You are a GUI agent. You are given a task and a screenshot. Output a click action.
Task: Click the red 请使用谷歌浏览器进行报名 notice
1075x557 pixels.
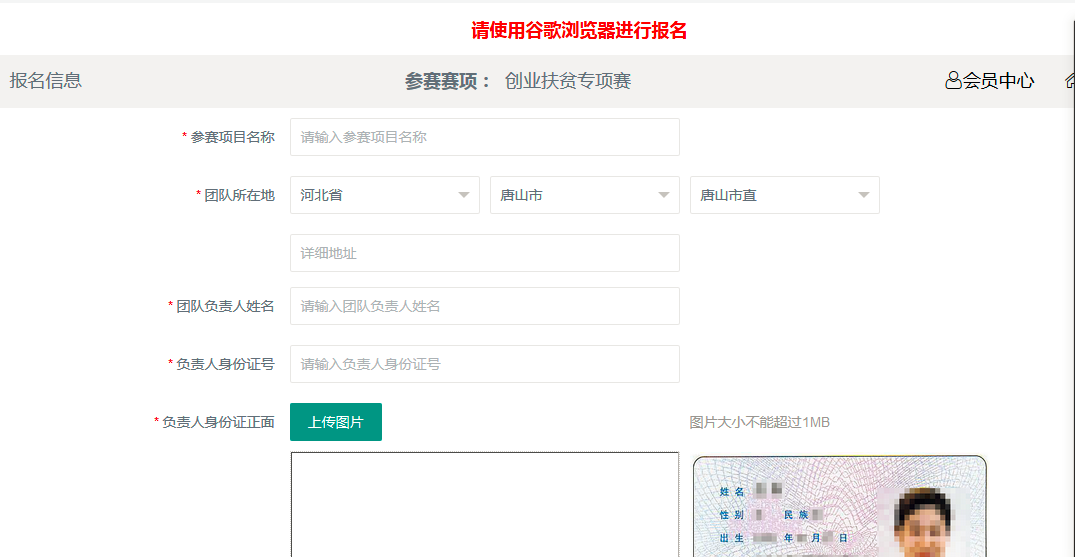click(x=579, y=30)
